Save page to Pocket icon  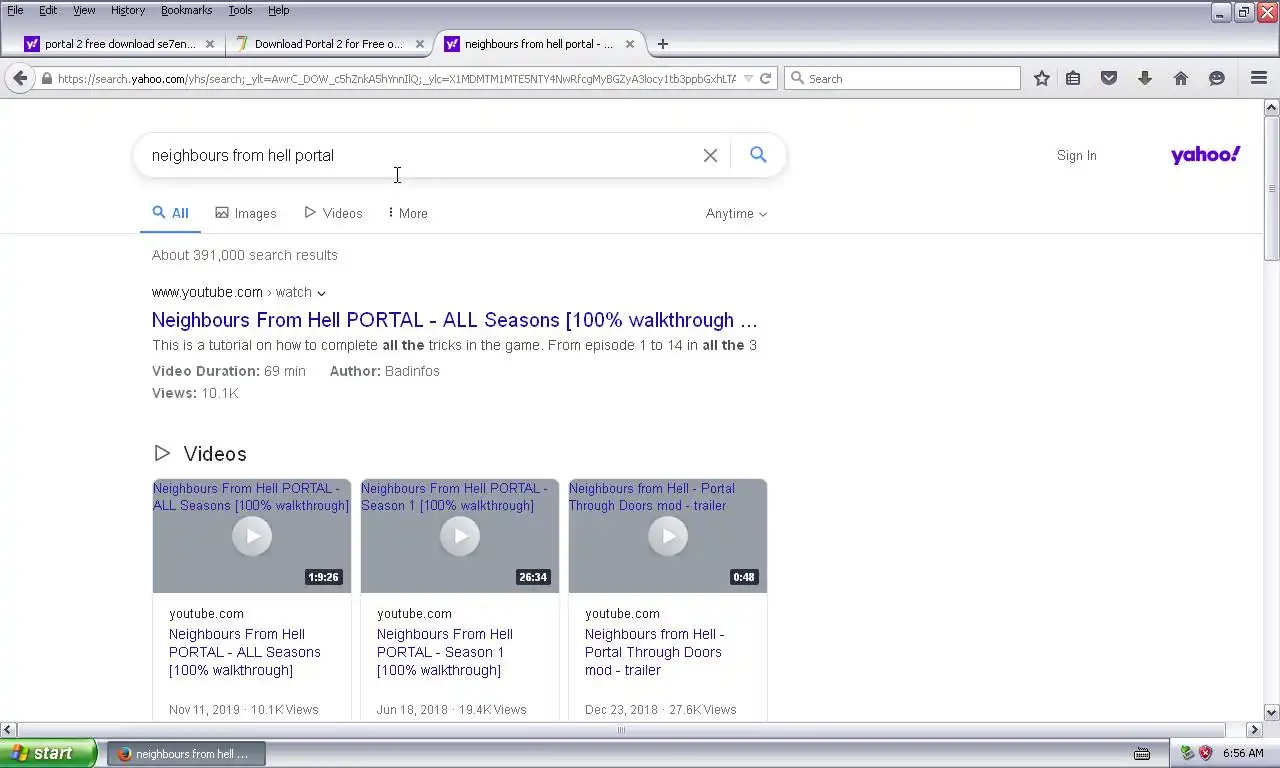[1109, 78]
